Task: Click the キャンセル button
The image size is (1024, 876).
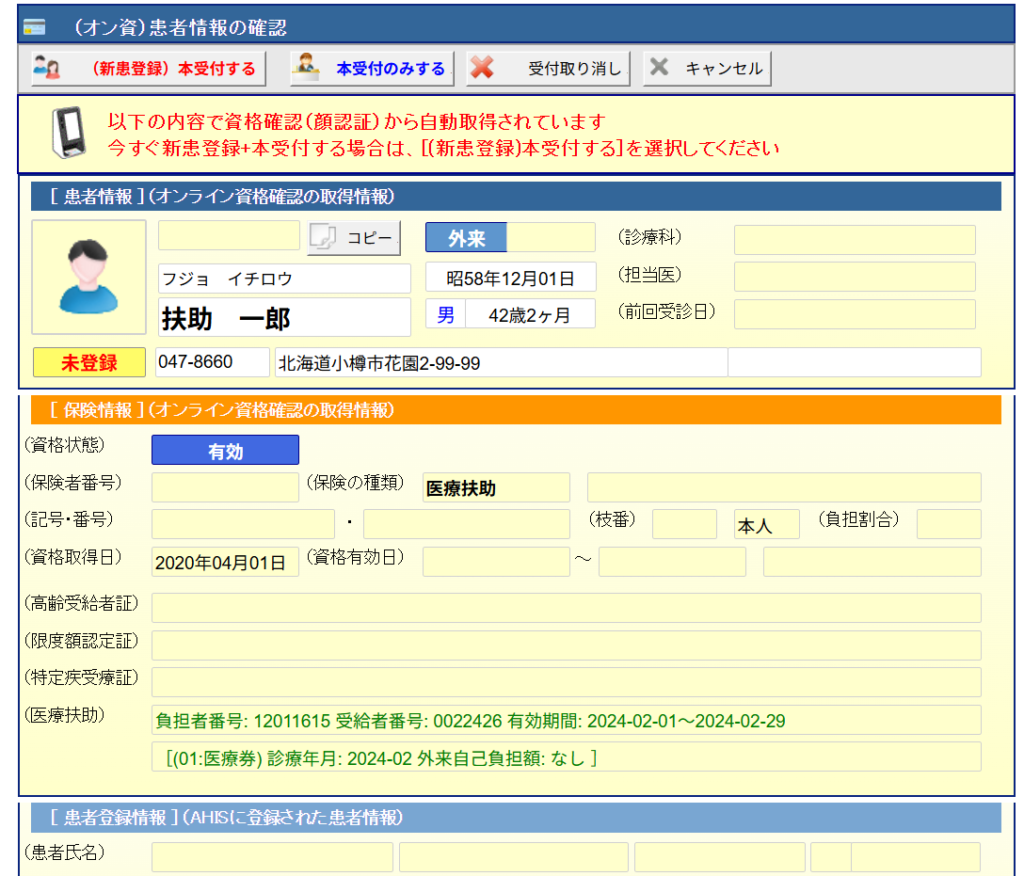Action: 707,69
